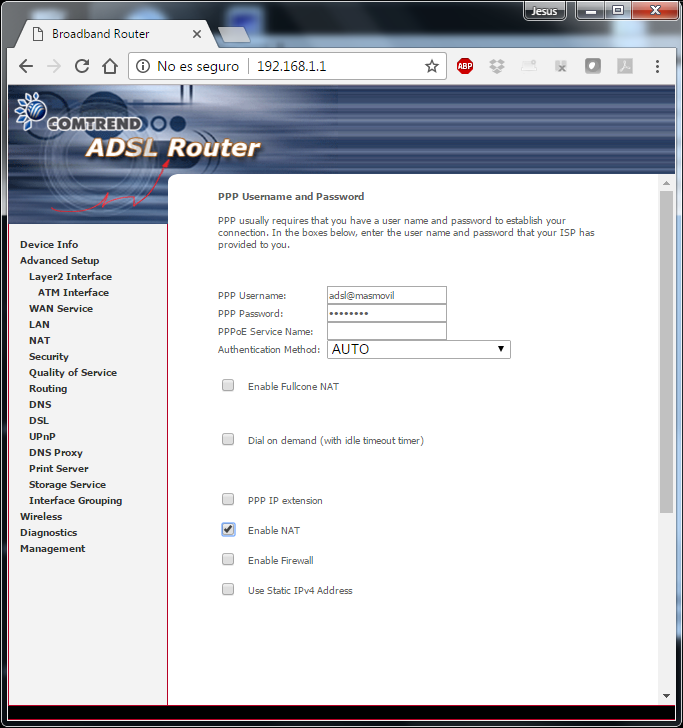The width and height of the screenshot is (683, 728).
Task: Open the Chrome three-dot menu
Action: point(657,66)
